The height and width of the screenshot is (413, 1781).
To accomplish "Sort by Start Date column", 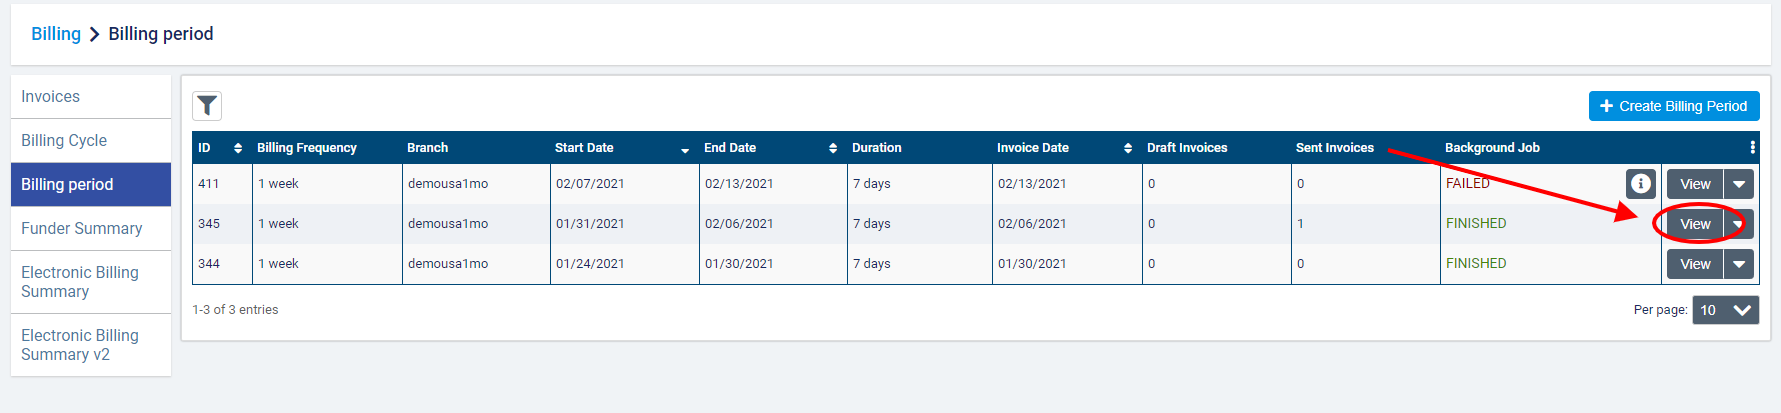I will [685, 149].
